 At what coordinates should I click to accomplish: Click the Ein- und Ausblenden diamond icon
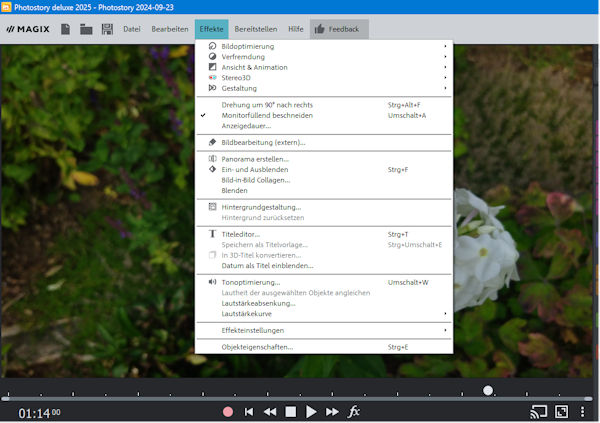pyautogui.click(x=212, y=169)
